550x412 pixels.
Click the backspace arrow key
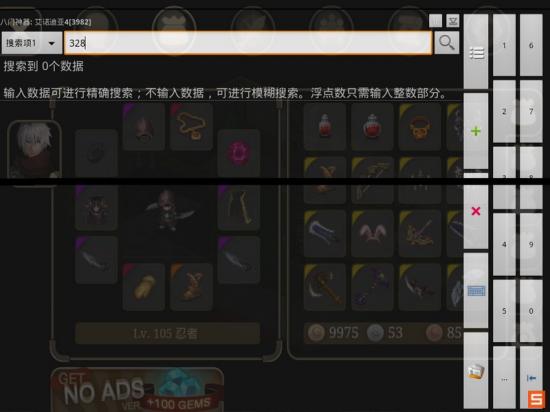pyautogui.click(x=531, y=378)
